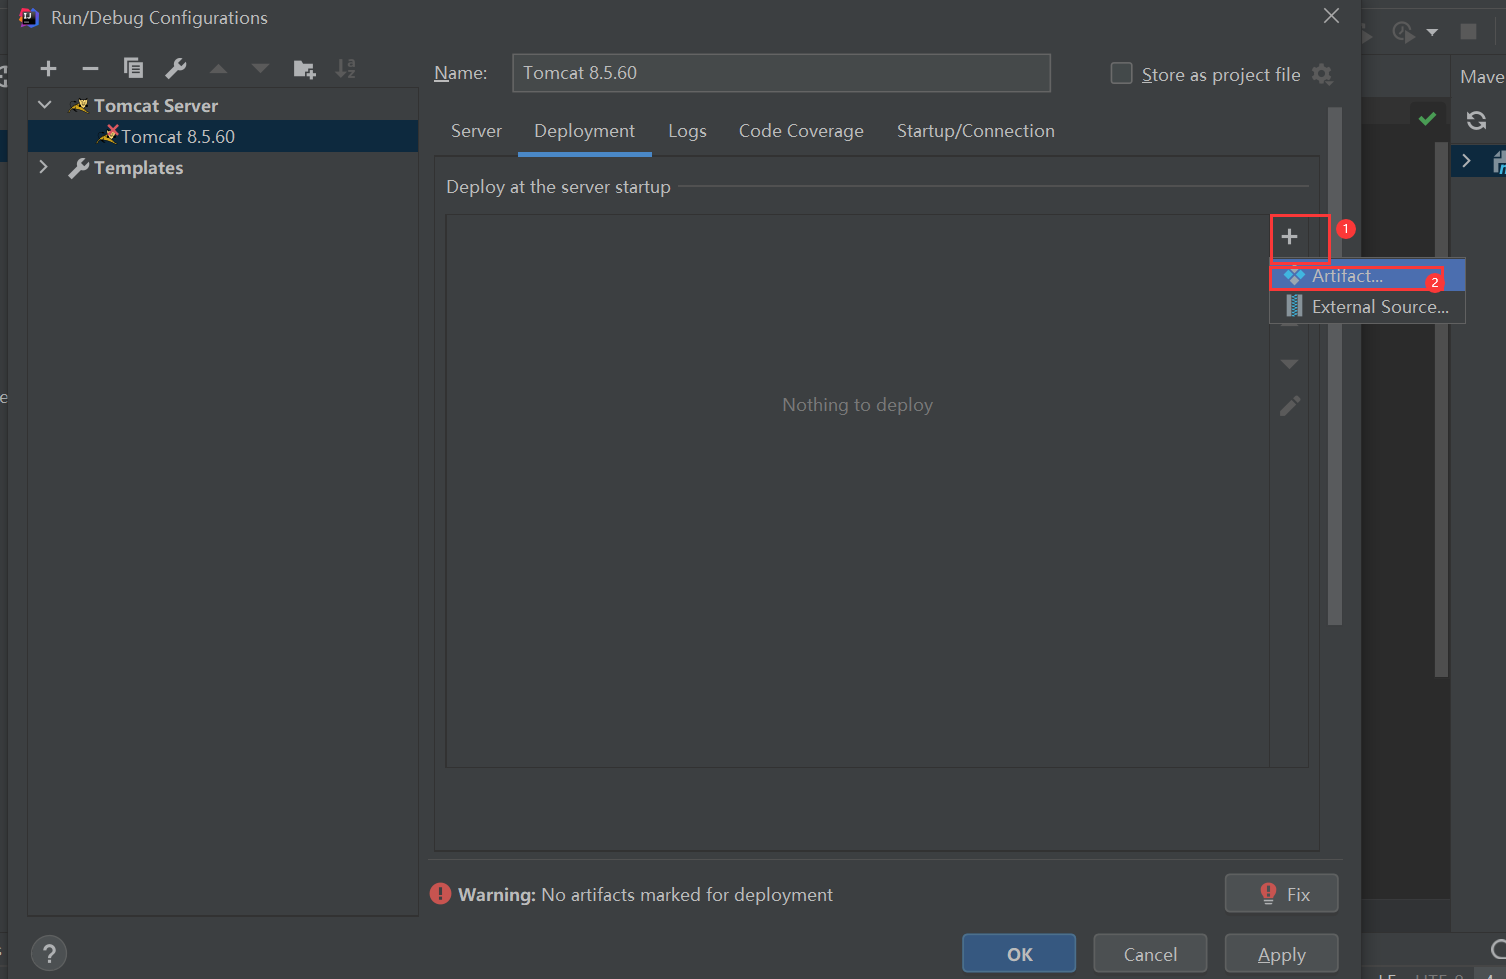Switch to the Code Coverage tab

click(x=801, y=131)
